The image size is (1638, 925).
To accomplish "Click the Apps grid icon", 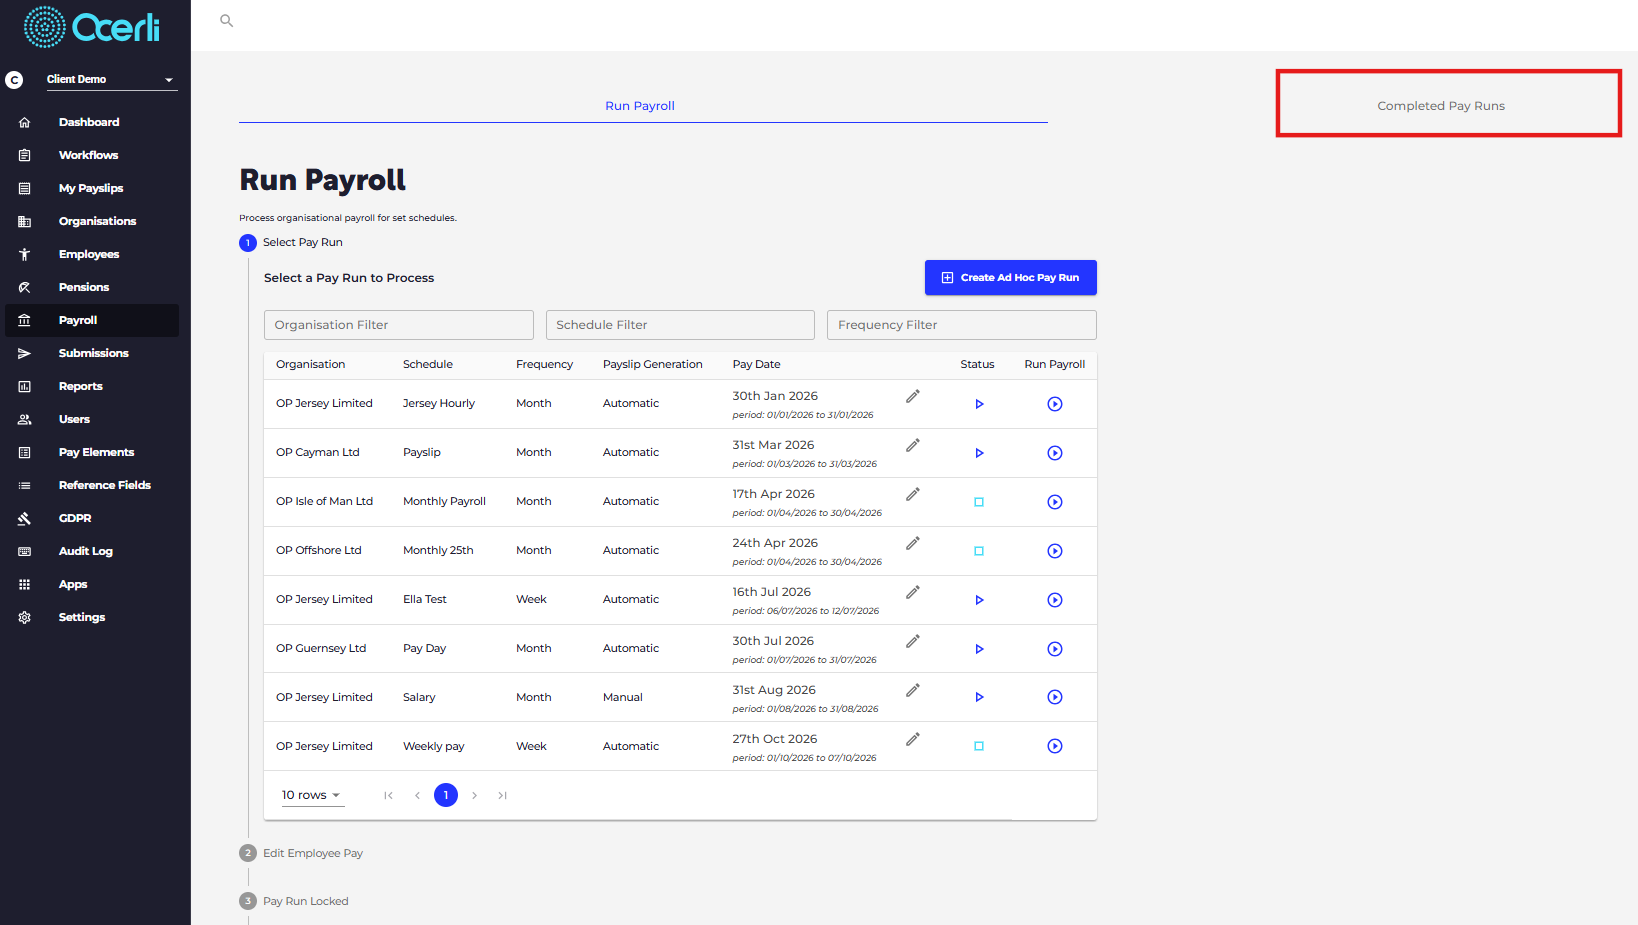I will point(24,584).
